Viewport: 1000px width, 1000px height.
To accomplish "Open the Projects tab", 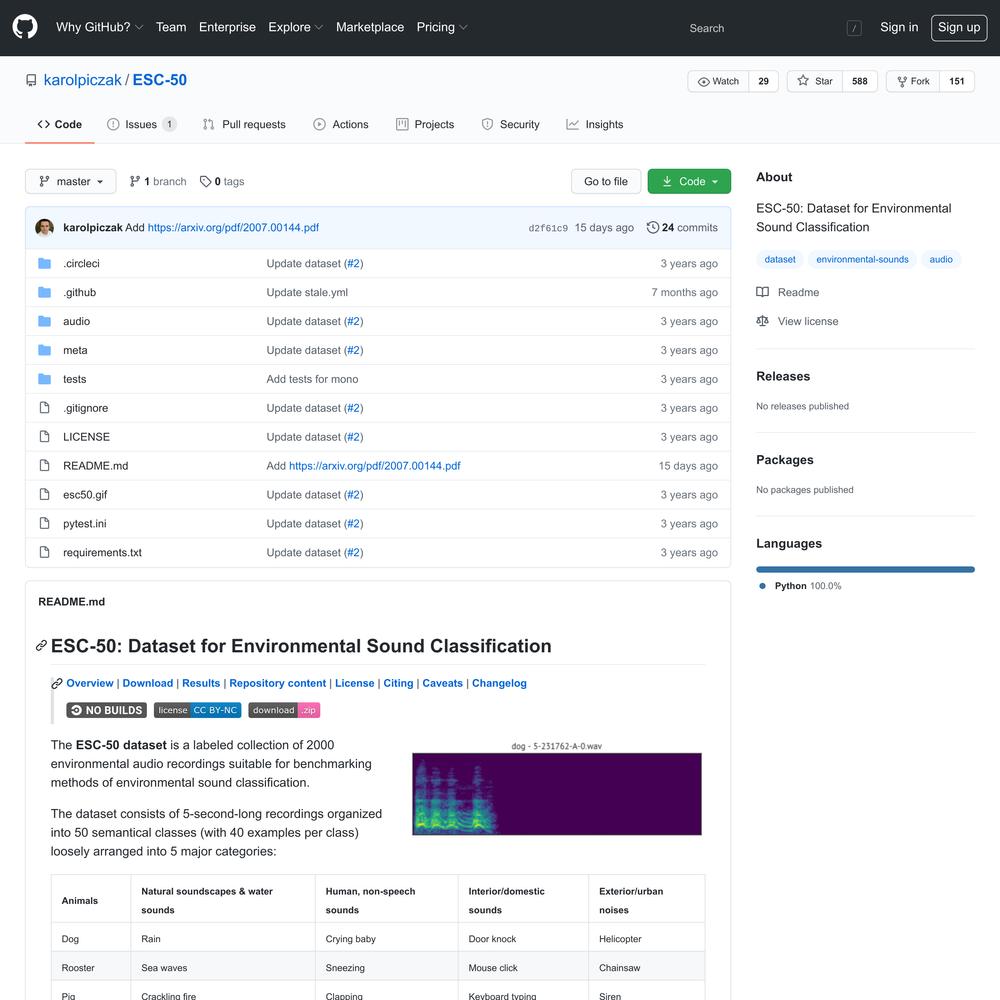I will (x=425, y=124).
